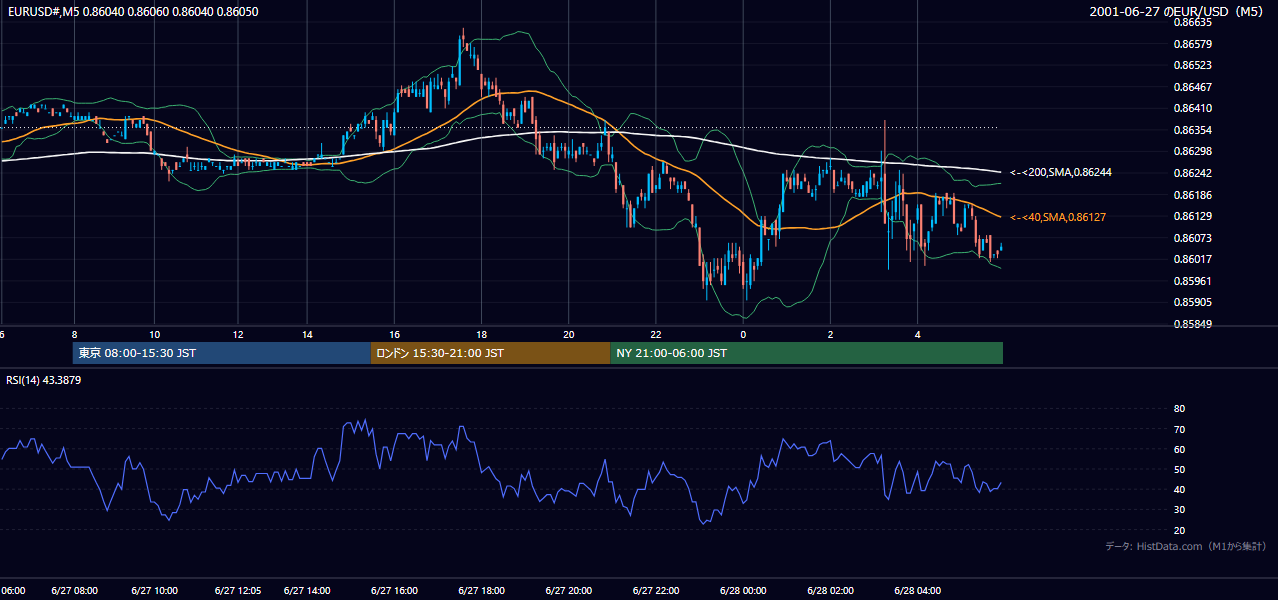The height and width of the screenshot is (600, 1278).
Task: Click hour marker 12 under price chart
Action: point(238,335)
